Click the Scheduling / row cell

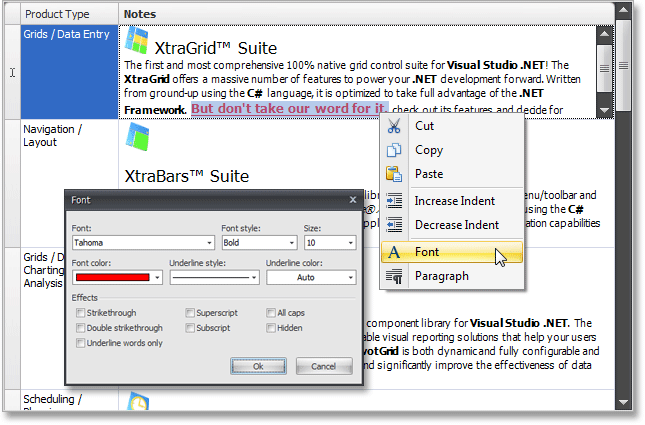(x=69, y=400)
